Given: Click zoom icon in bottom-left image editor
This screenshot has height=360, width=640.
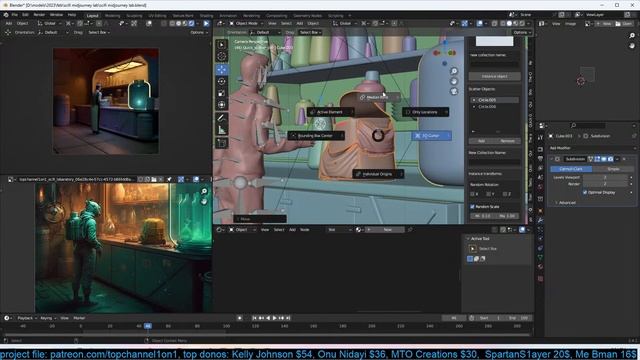Looking at the screenshot, I should 204,191.
